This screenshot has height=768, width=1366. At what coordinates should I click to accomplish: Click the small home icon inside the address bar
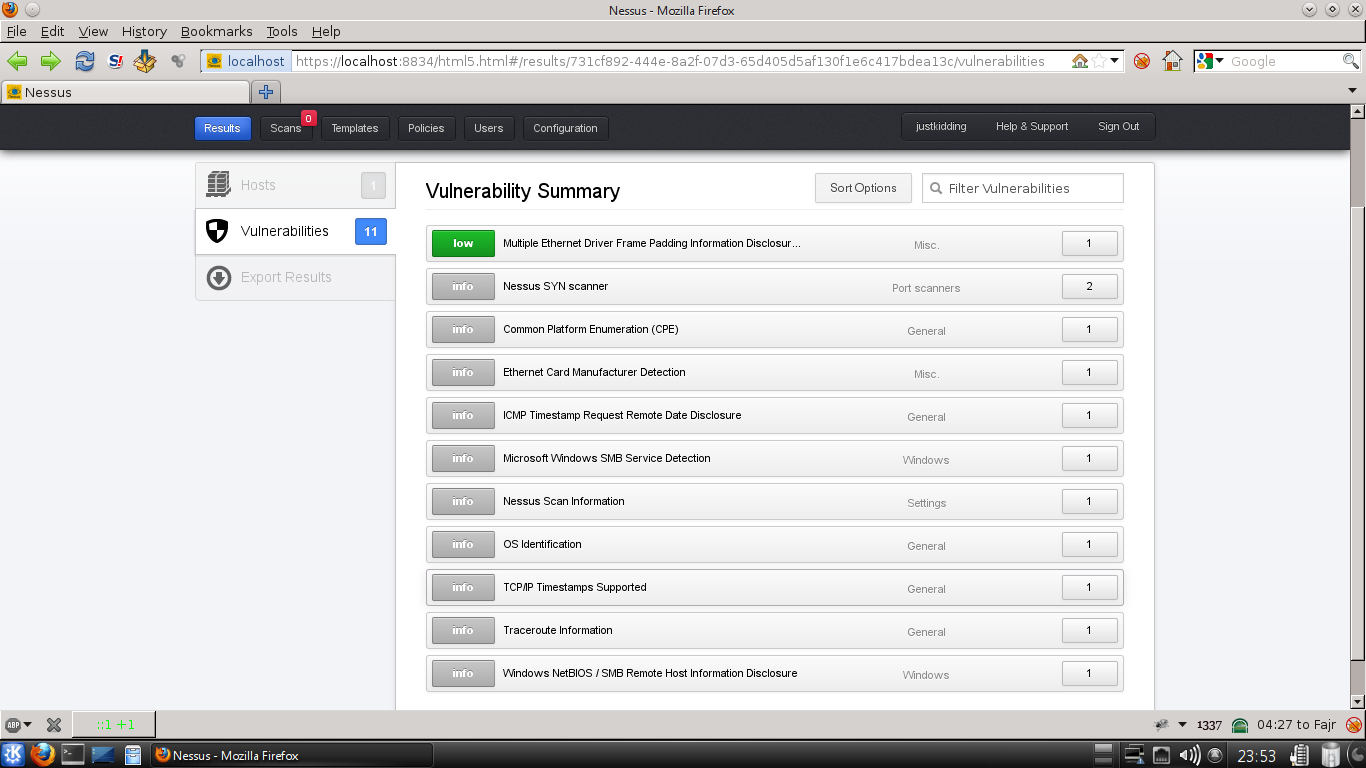pos(1080,61)
